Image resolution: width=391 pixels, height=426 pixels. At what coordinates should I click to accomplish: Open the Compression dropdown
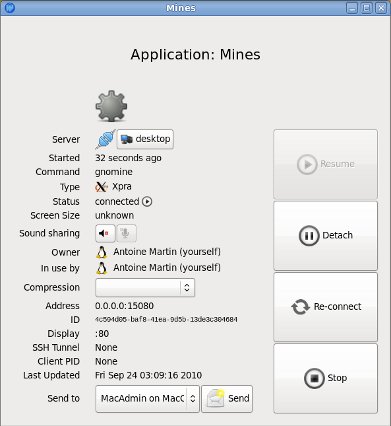(145, 287)
